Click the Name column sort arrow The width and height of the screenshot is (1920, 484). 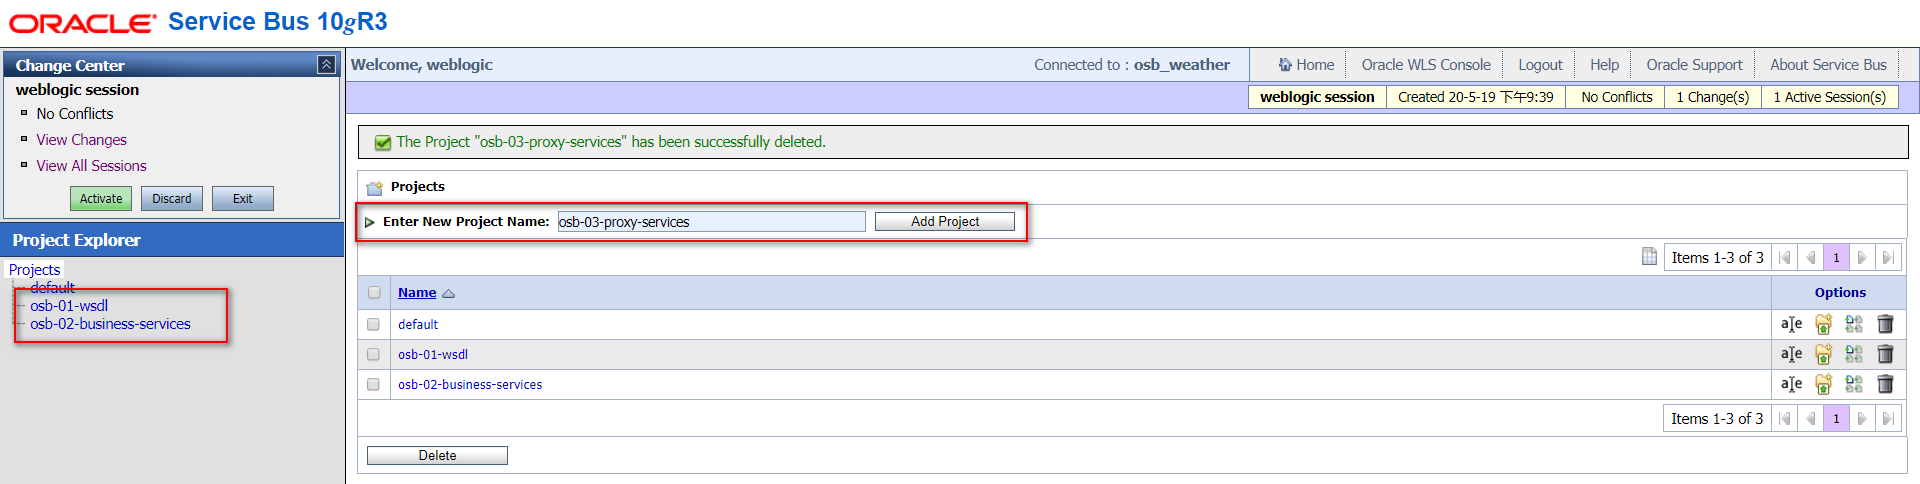click(448, 293)
